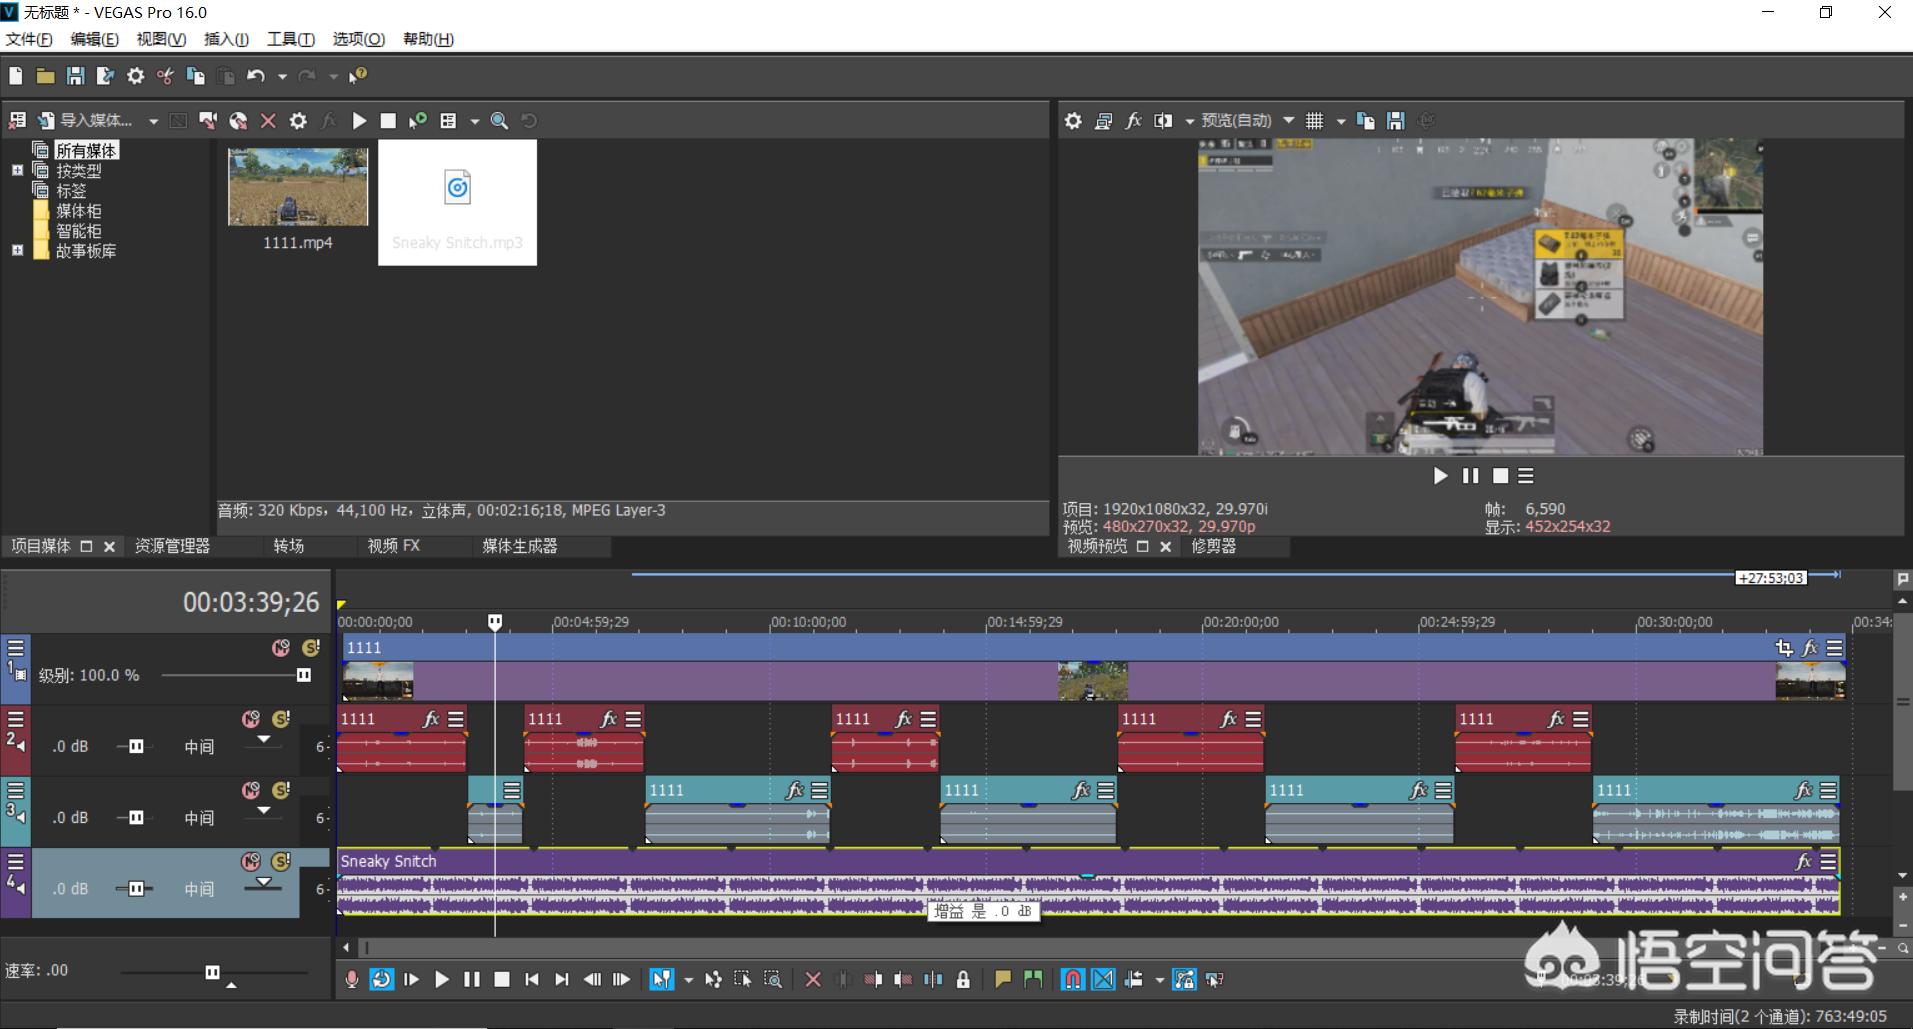
Task: Expand the 按类型 tree node
Action: point(17,171)
